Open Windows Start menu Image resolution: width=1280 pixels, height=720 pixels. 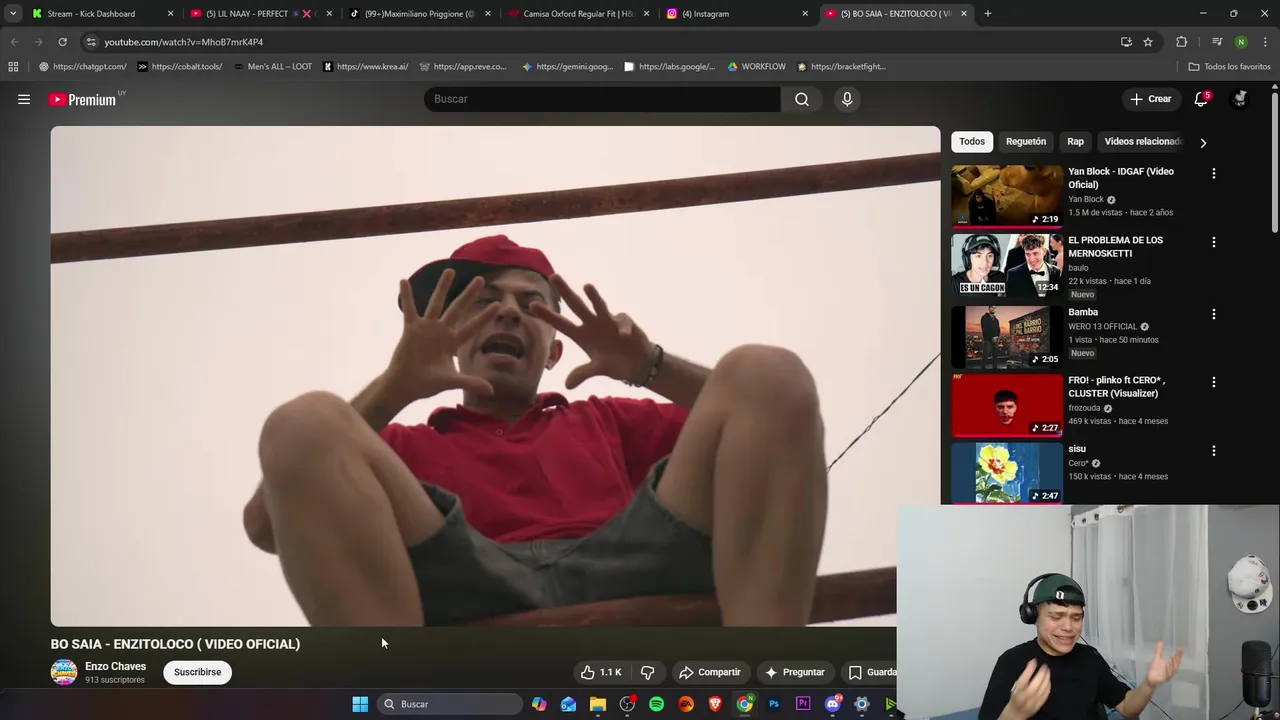[360, 704]
